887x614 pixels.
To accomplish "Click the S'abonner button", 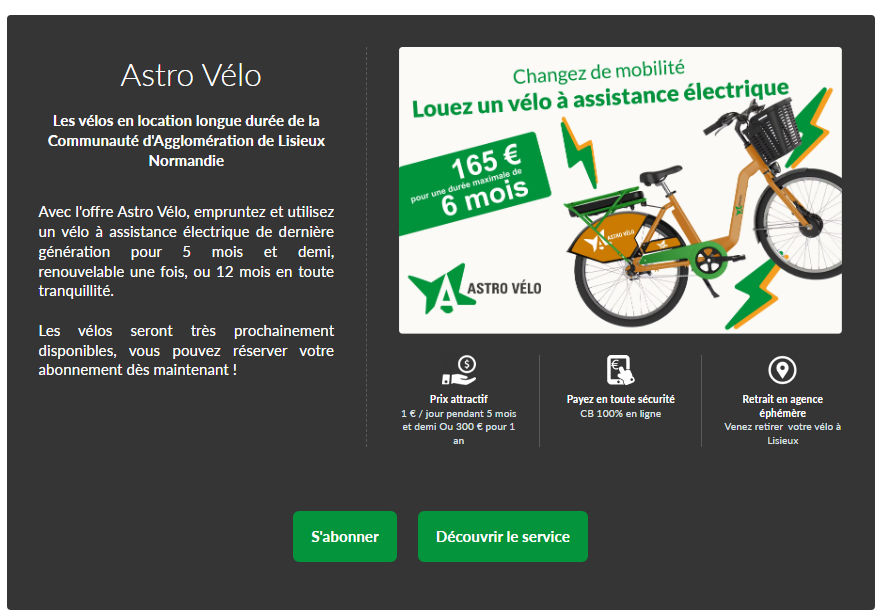I will tap(345, 536).
